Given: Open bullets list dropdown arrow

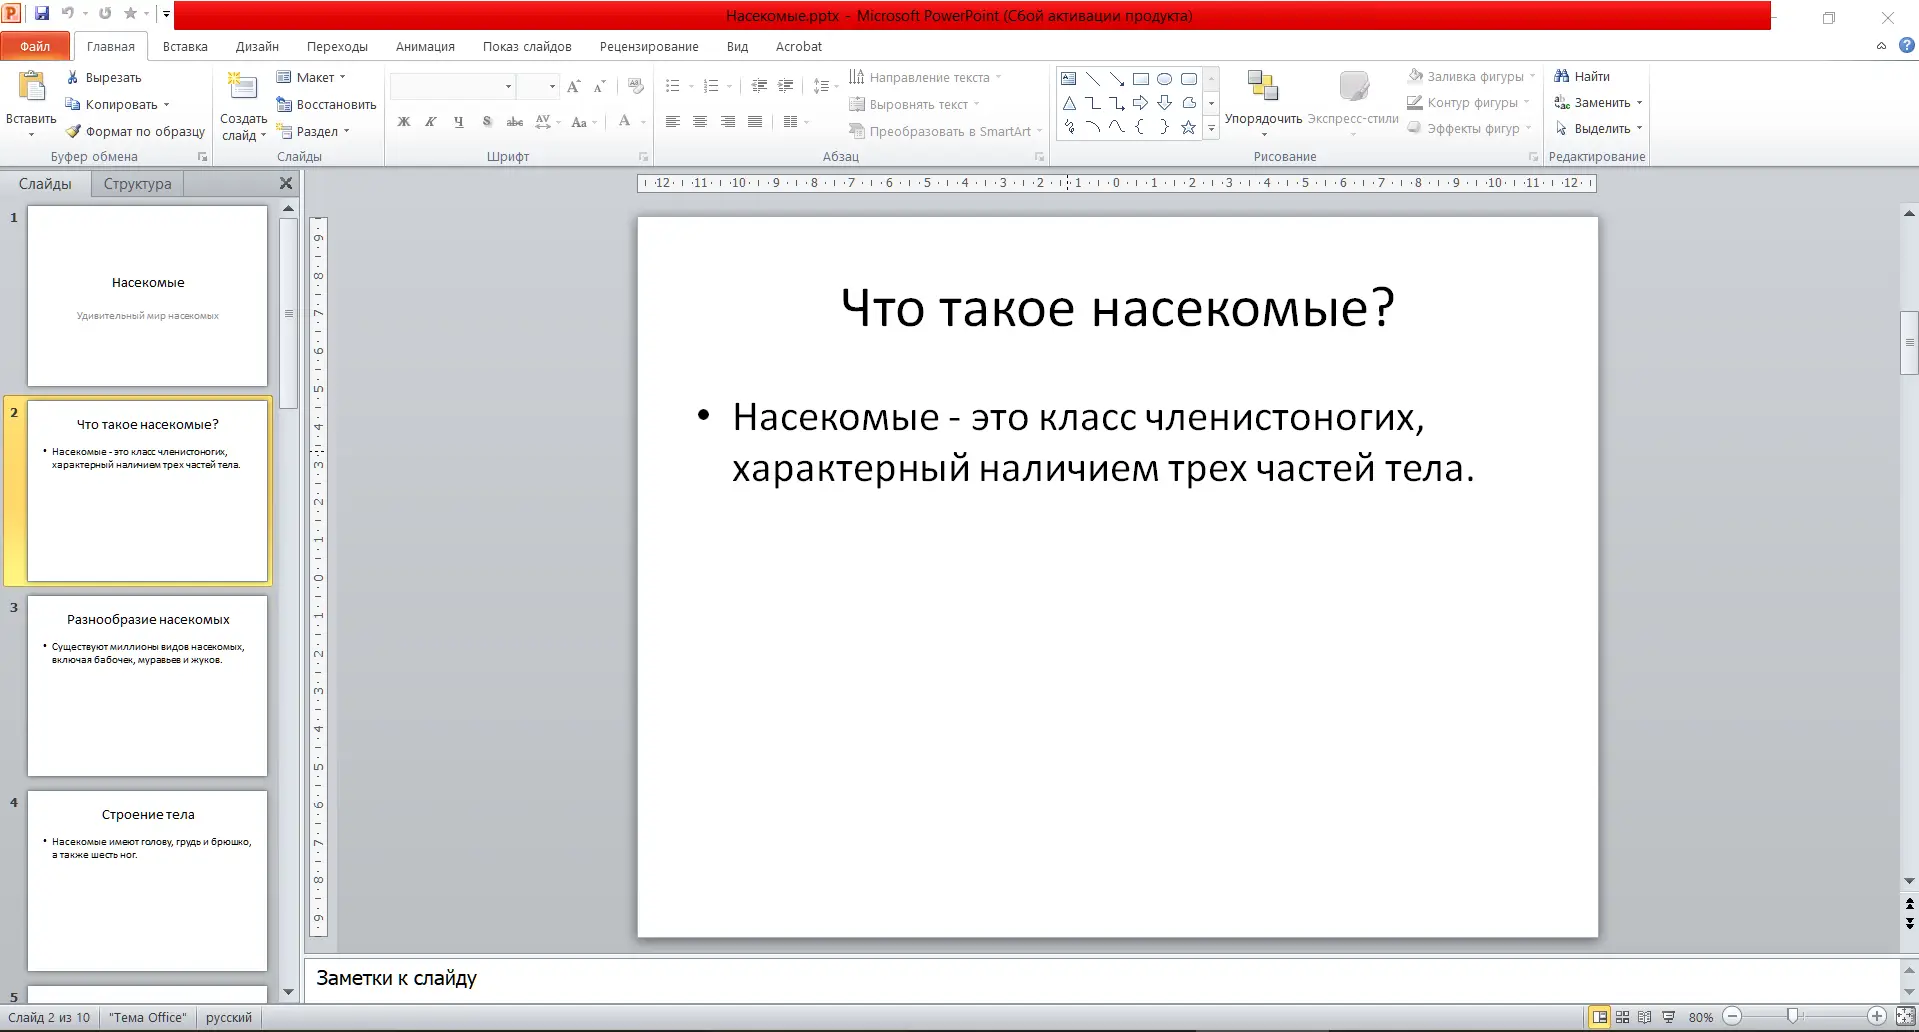Looking at the screenshot, I should 691,87.
